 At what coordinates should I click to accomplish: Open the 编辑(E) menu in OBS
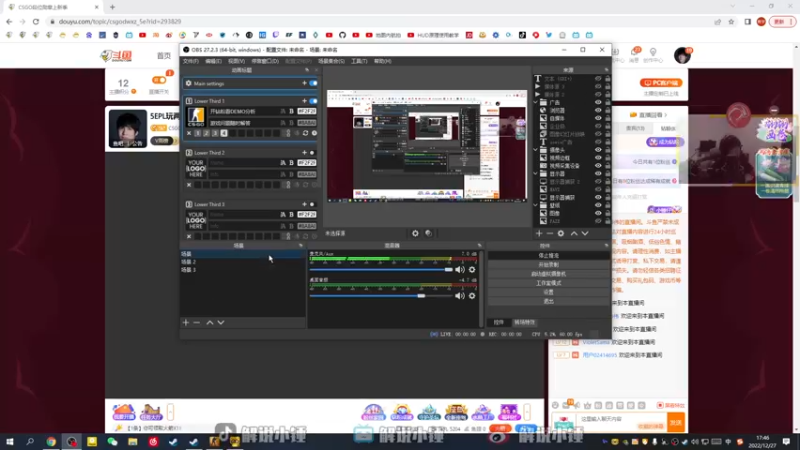[213, 61]
